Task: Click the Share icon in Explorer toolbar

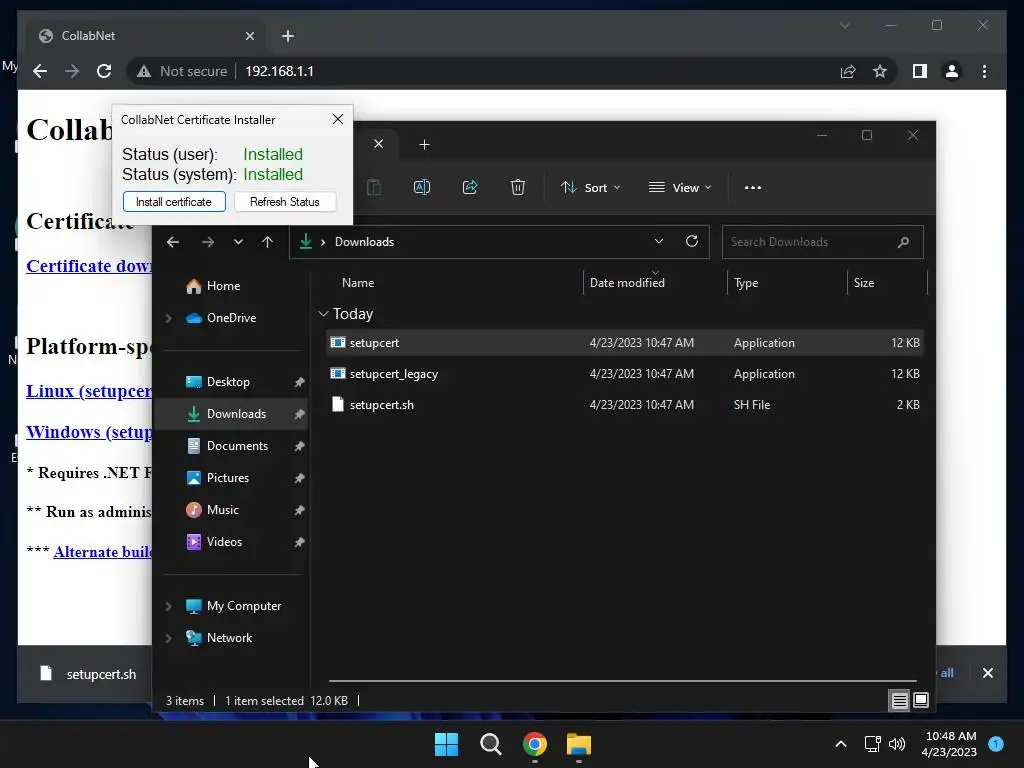Action: point(470,187)
